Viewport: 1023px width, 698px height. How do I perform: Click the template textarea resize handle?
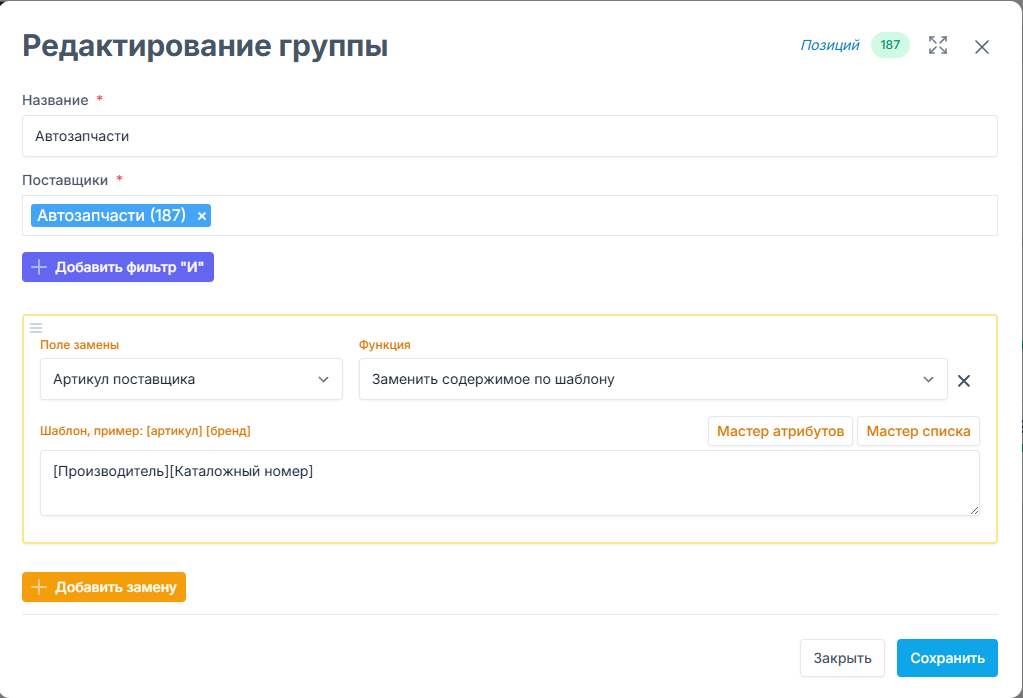point(974,510)
